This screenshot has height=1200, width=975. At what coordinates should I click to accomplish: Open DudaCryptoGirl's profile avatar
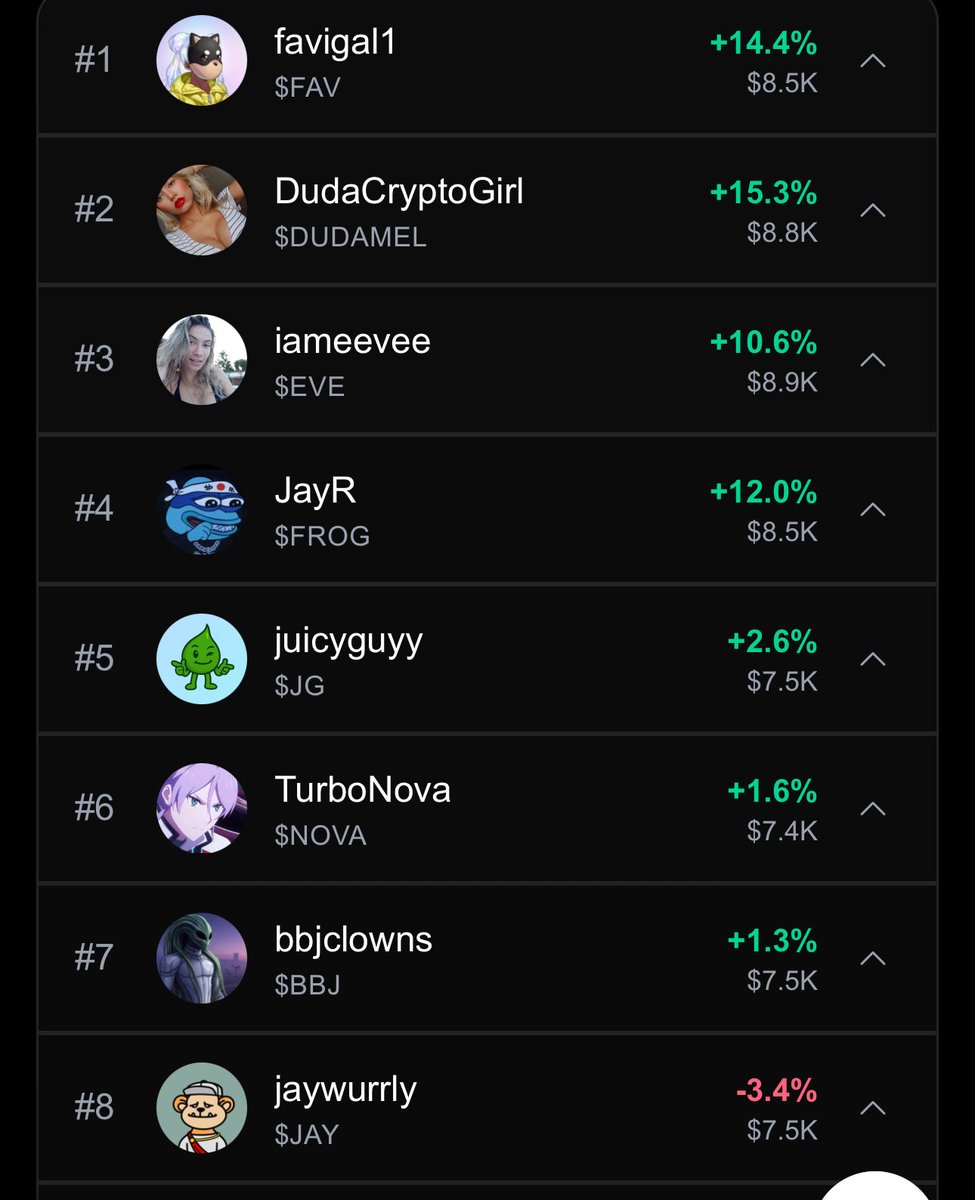[x=201, y=210]
